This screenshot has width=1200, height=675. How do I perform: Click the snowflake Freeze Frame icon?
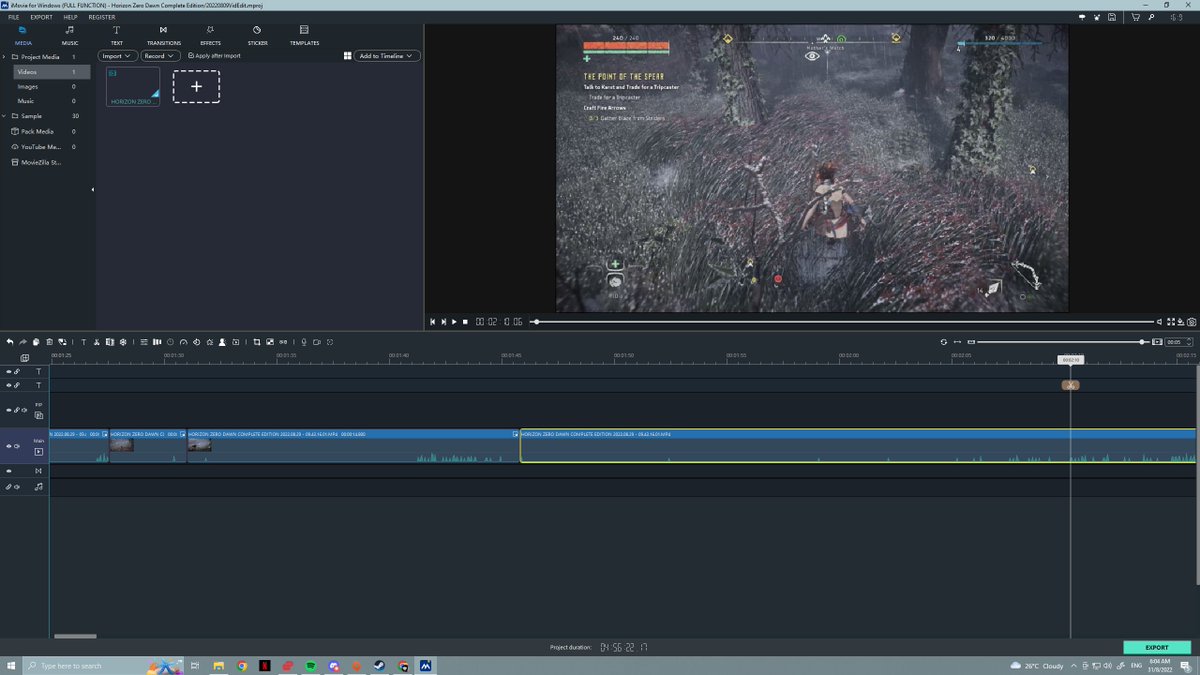pyautogui.click(x=123, y=342)
